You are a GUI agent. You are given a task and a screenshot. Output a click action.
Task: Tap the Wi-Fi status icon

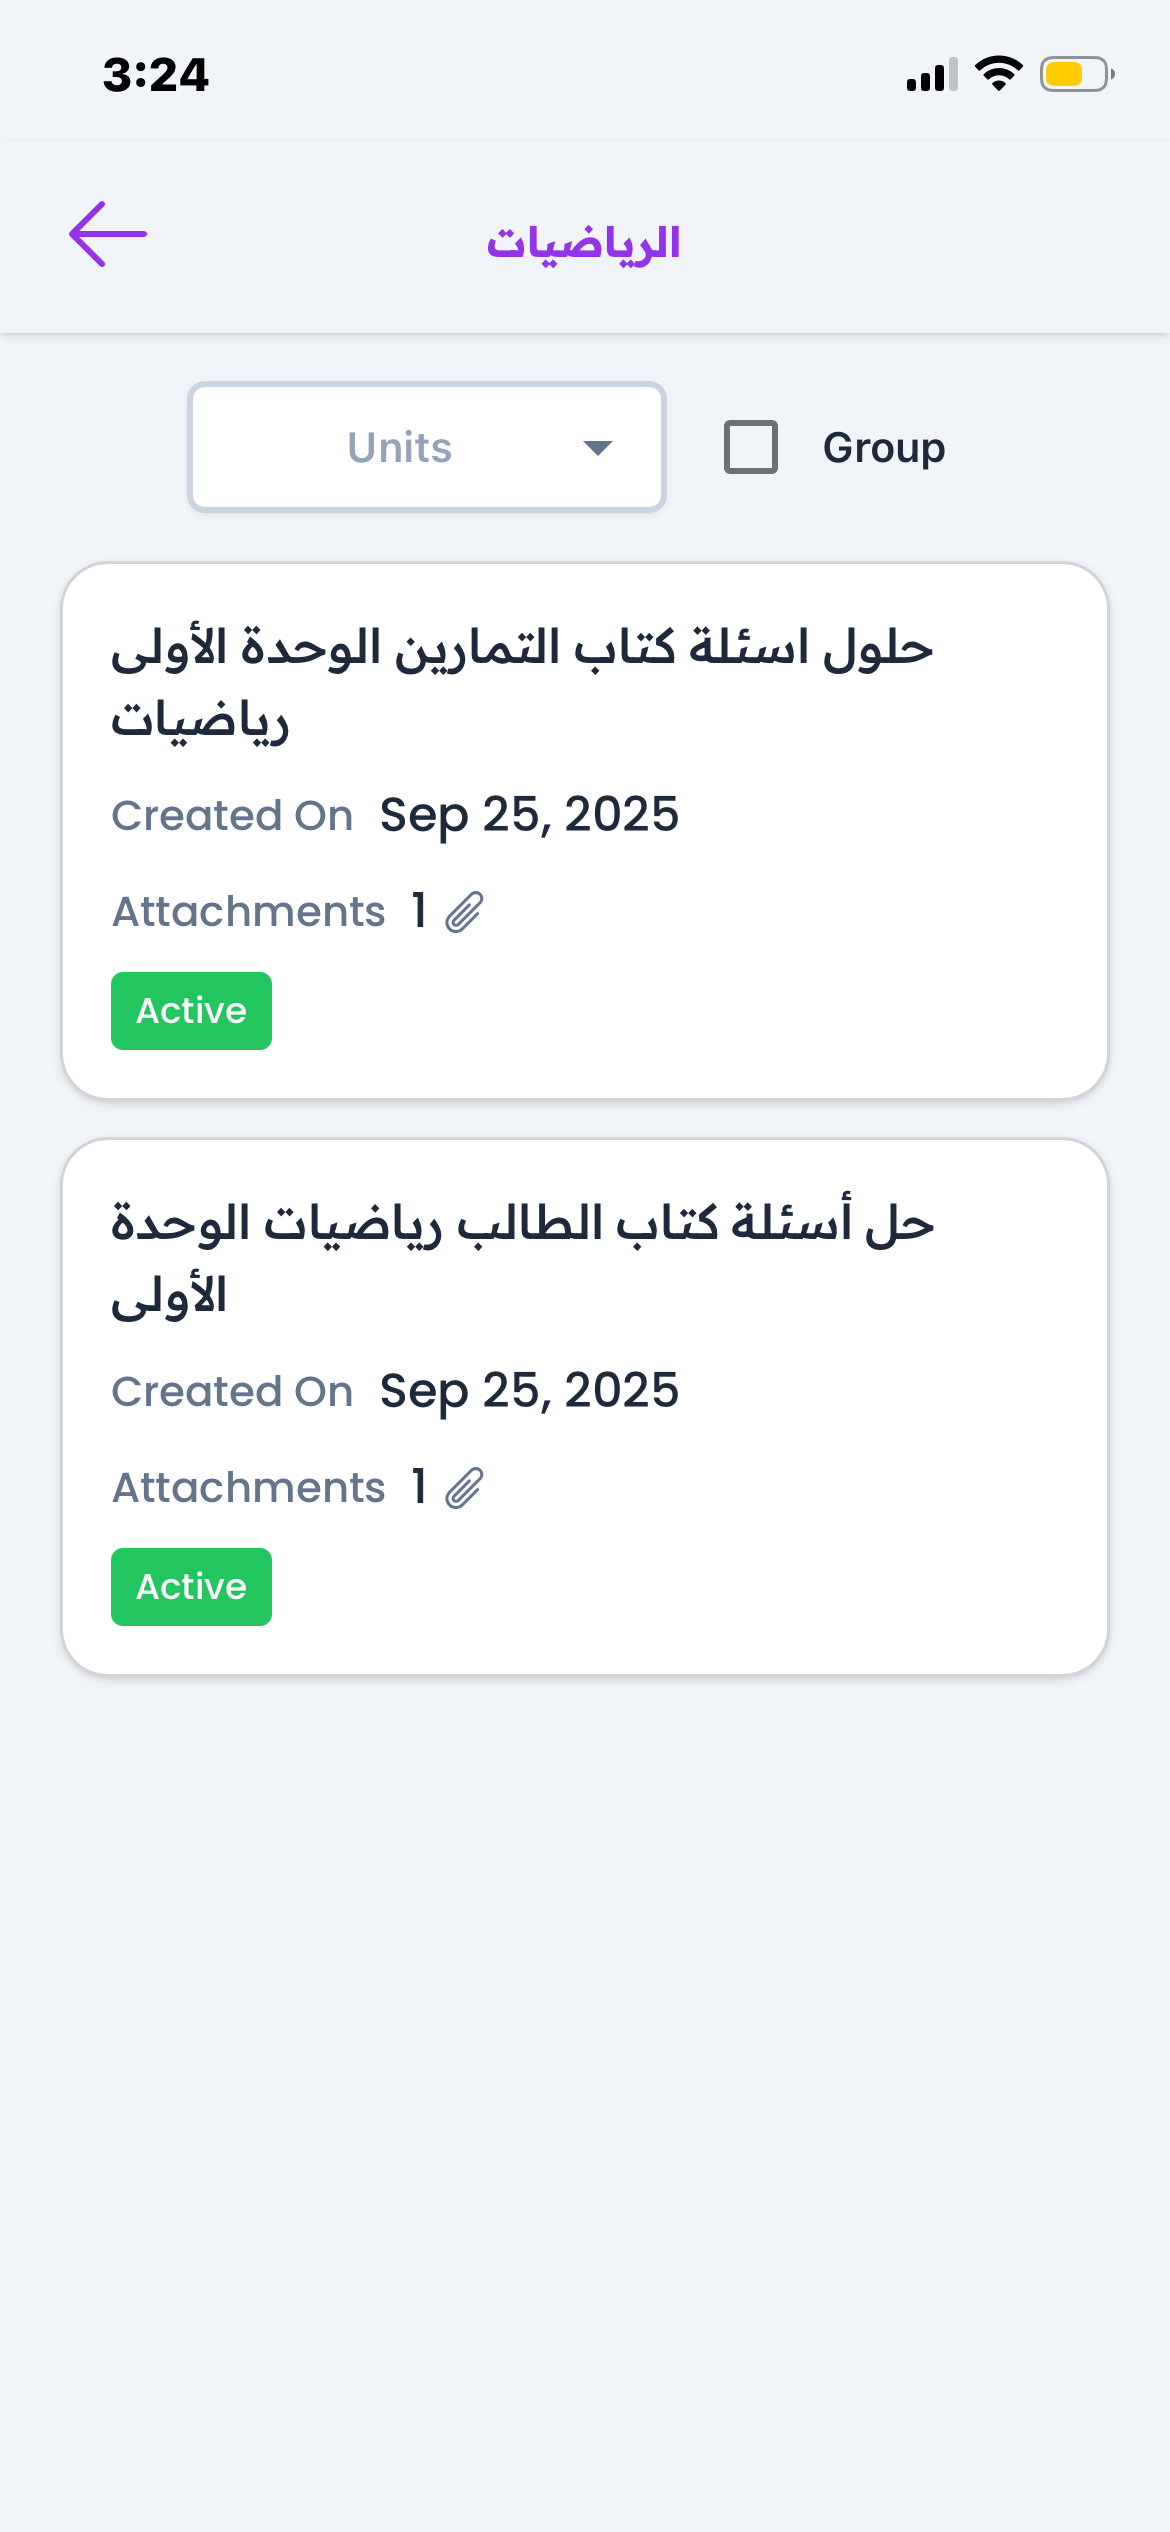998,74
